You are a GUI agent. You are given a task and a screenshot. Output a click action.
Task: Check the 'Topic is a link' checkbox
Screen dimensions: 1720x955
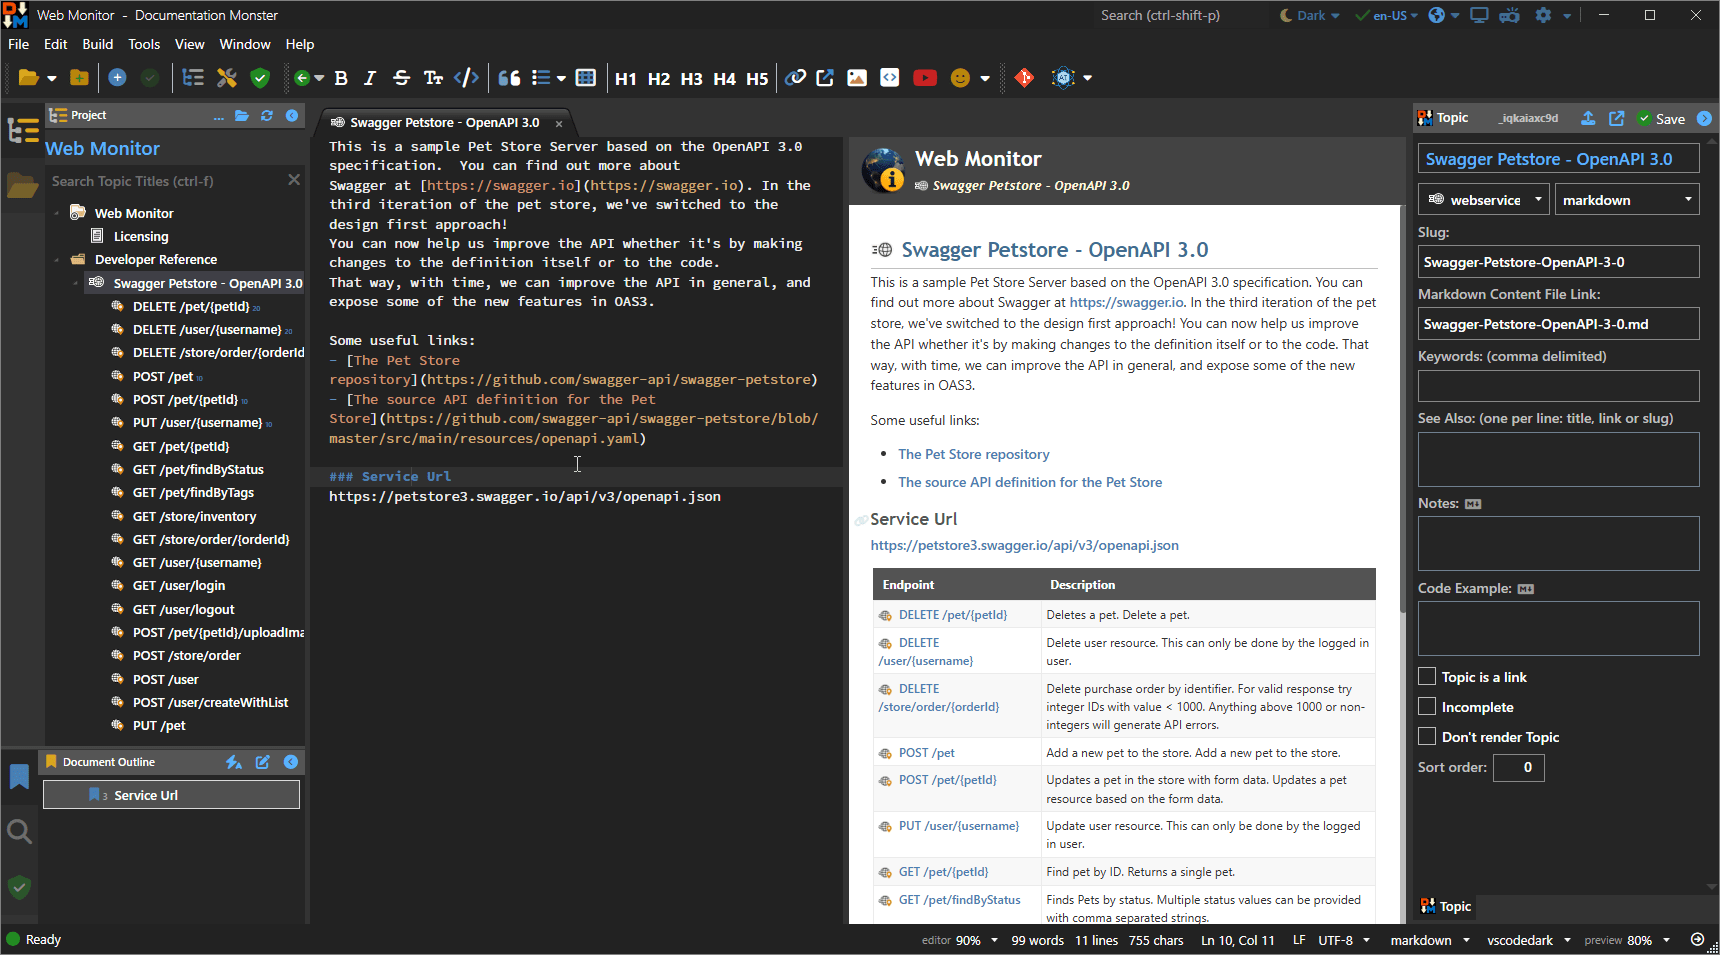click(1427, 677)
